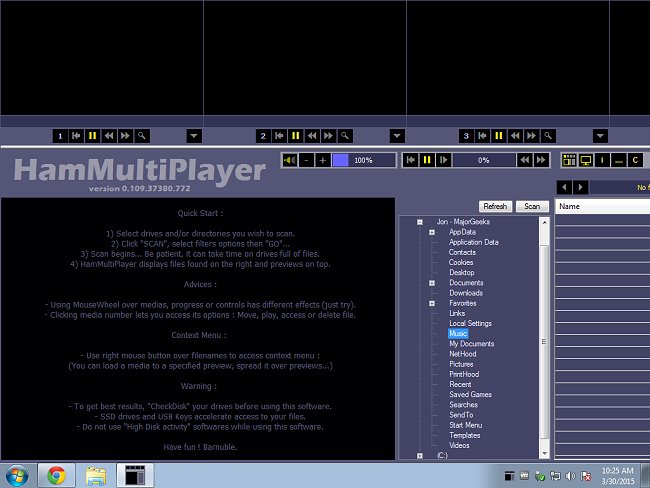
Task: Open Google Chrome from the taskbar
Action: [56, 475]
